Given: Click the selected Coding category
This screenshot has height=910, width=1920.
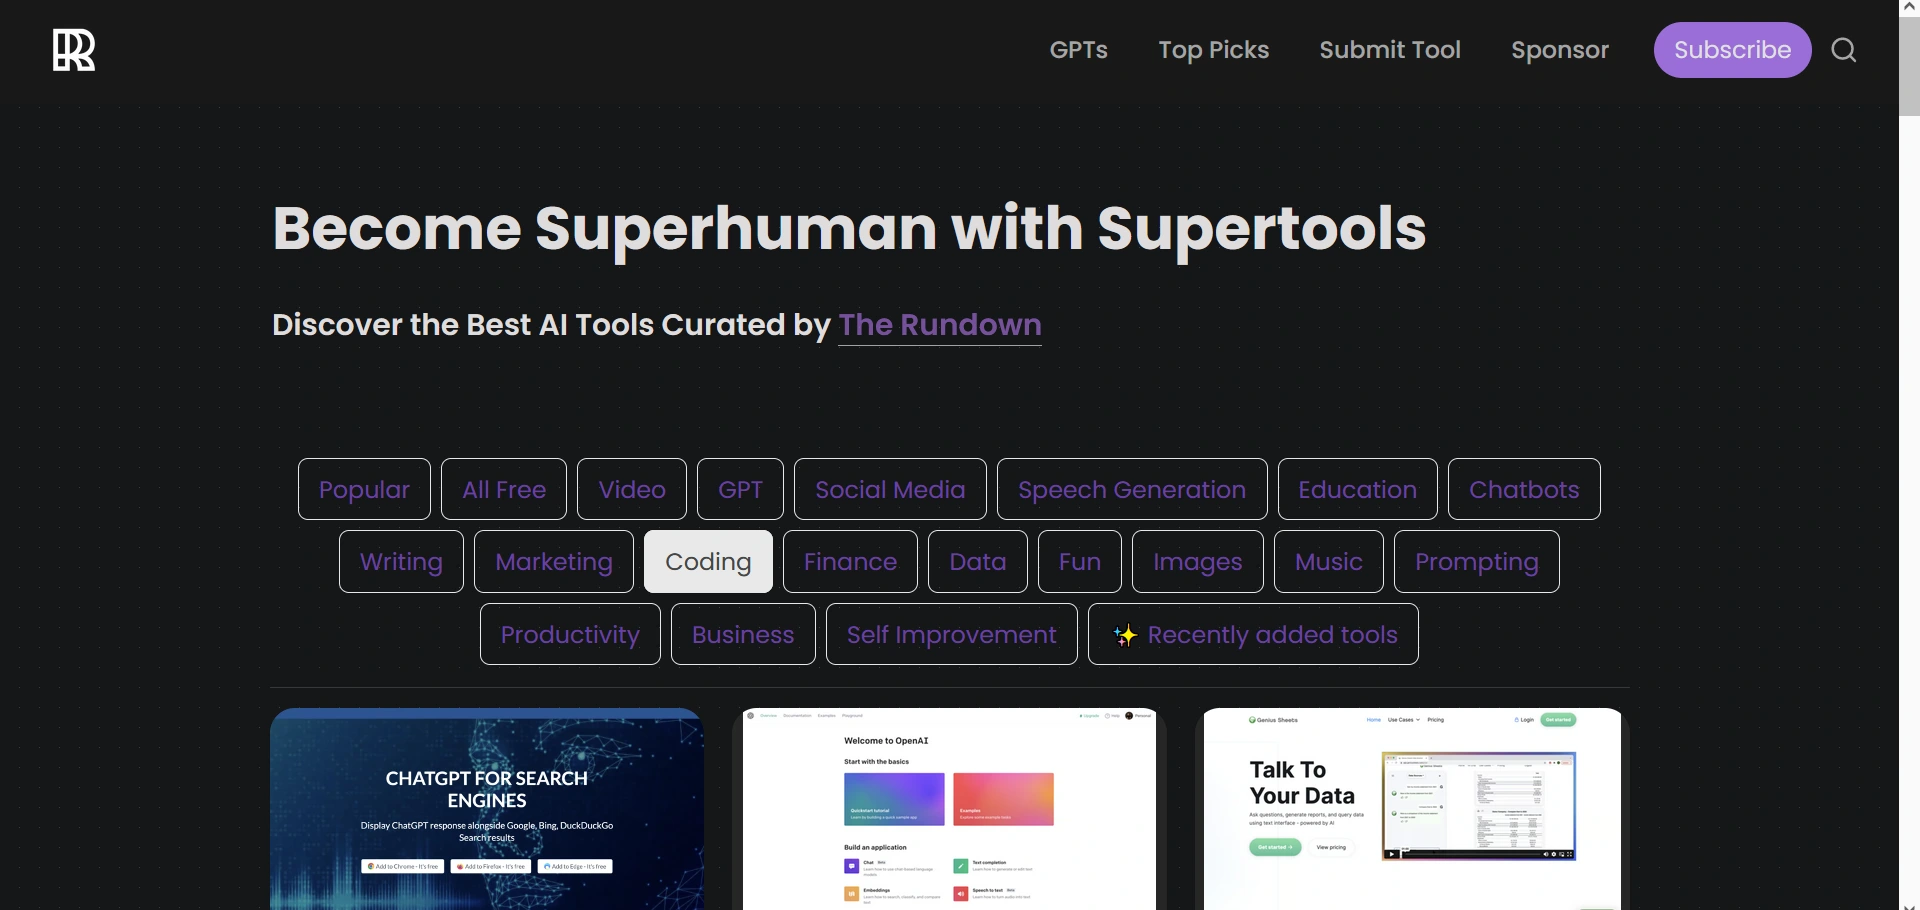Looking at the screenshot, I should click(x=708, y=562).
